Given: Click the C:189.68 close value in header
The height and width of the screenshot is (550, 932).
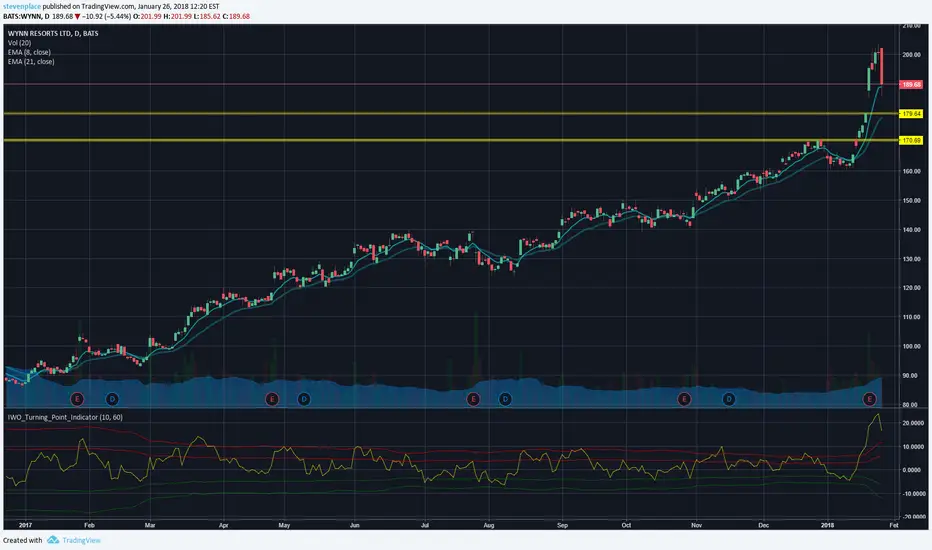Looking at the screenshot, I should 236,16.
